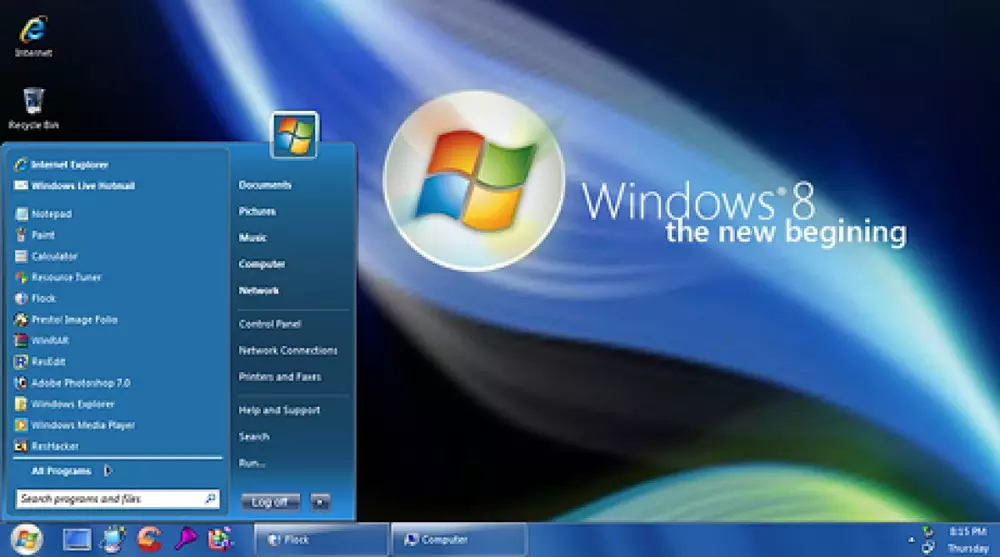
Task: Click the Search programs and files box
Action: [x=110, y=498]
